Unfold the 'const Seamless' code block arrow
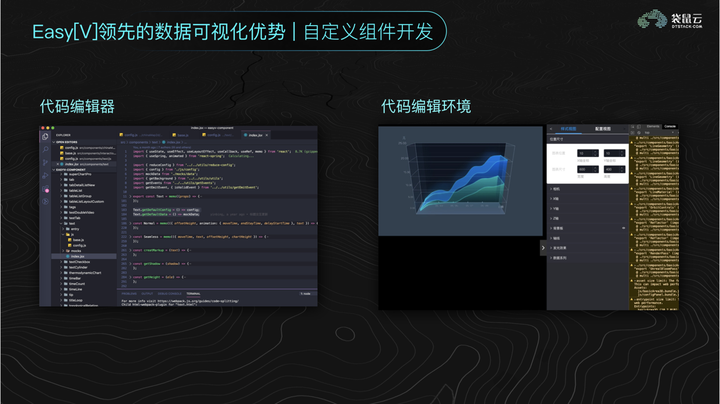The height and width of the screenshot is (404, 720). coord(130,237)
